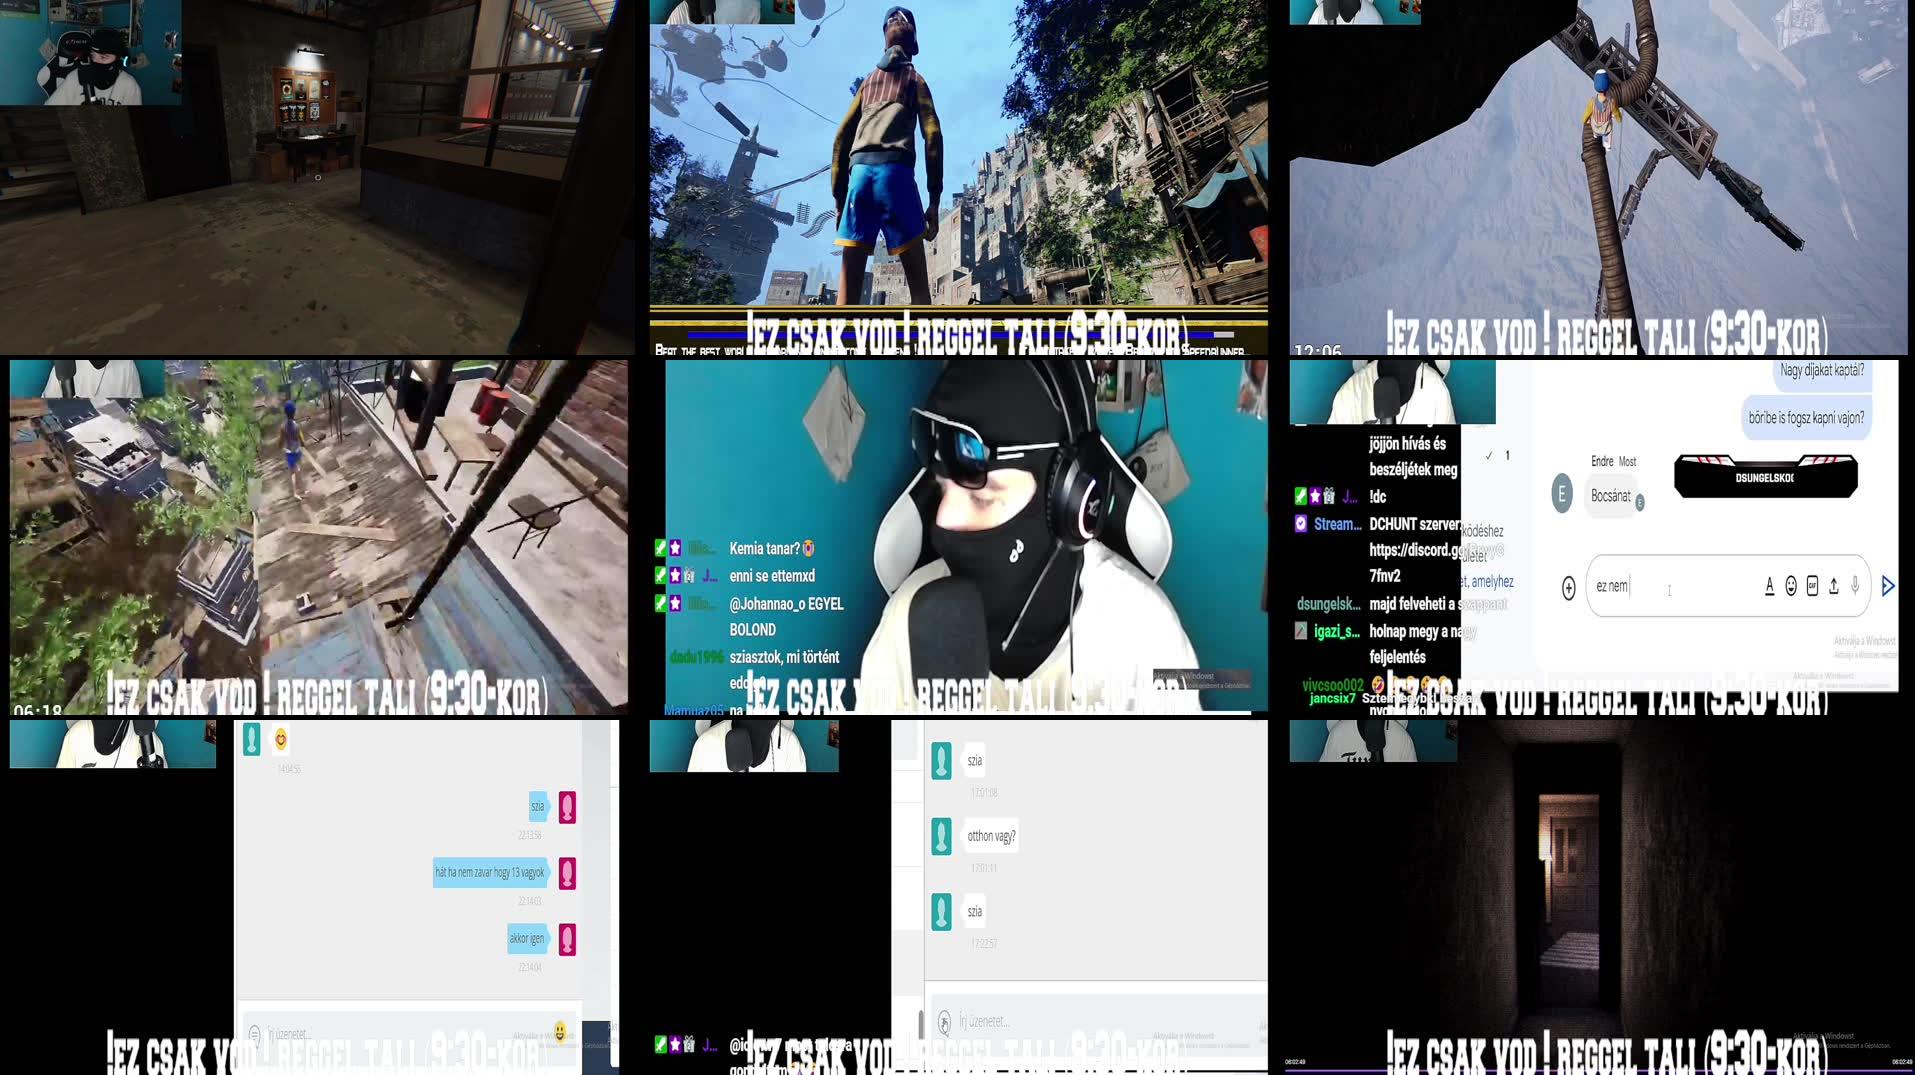This screenshot has height=1075, width=1915.
Task: Click the 'vivcsoo002' username in chat
Action: [x=1332, y=685]
